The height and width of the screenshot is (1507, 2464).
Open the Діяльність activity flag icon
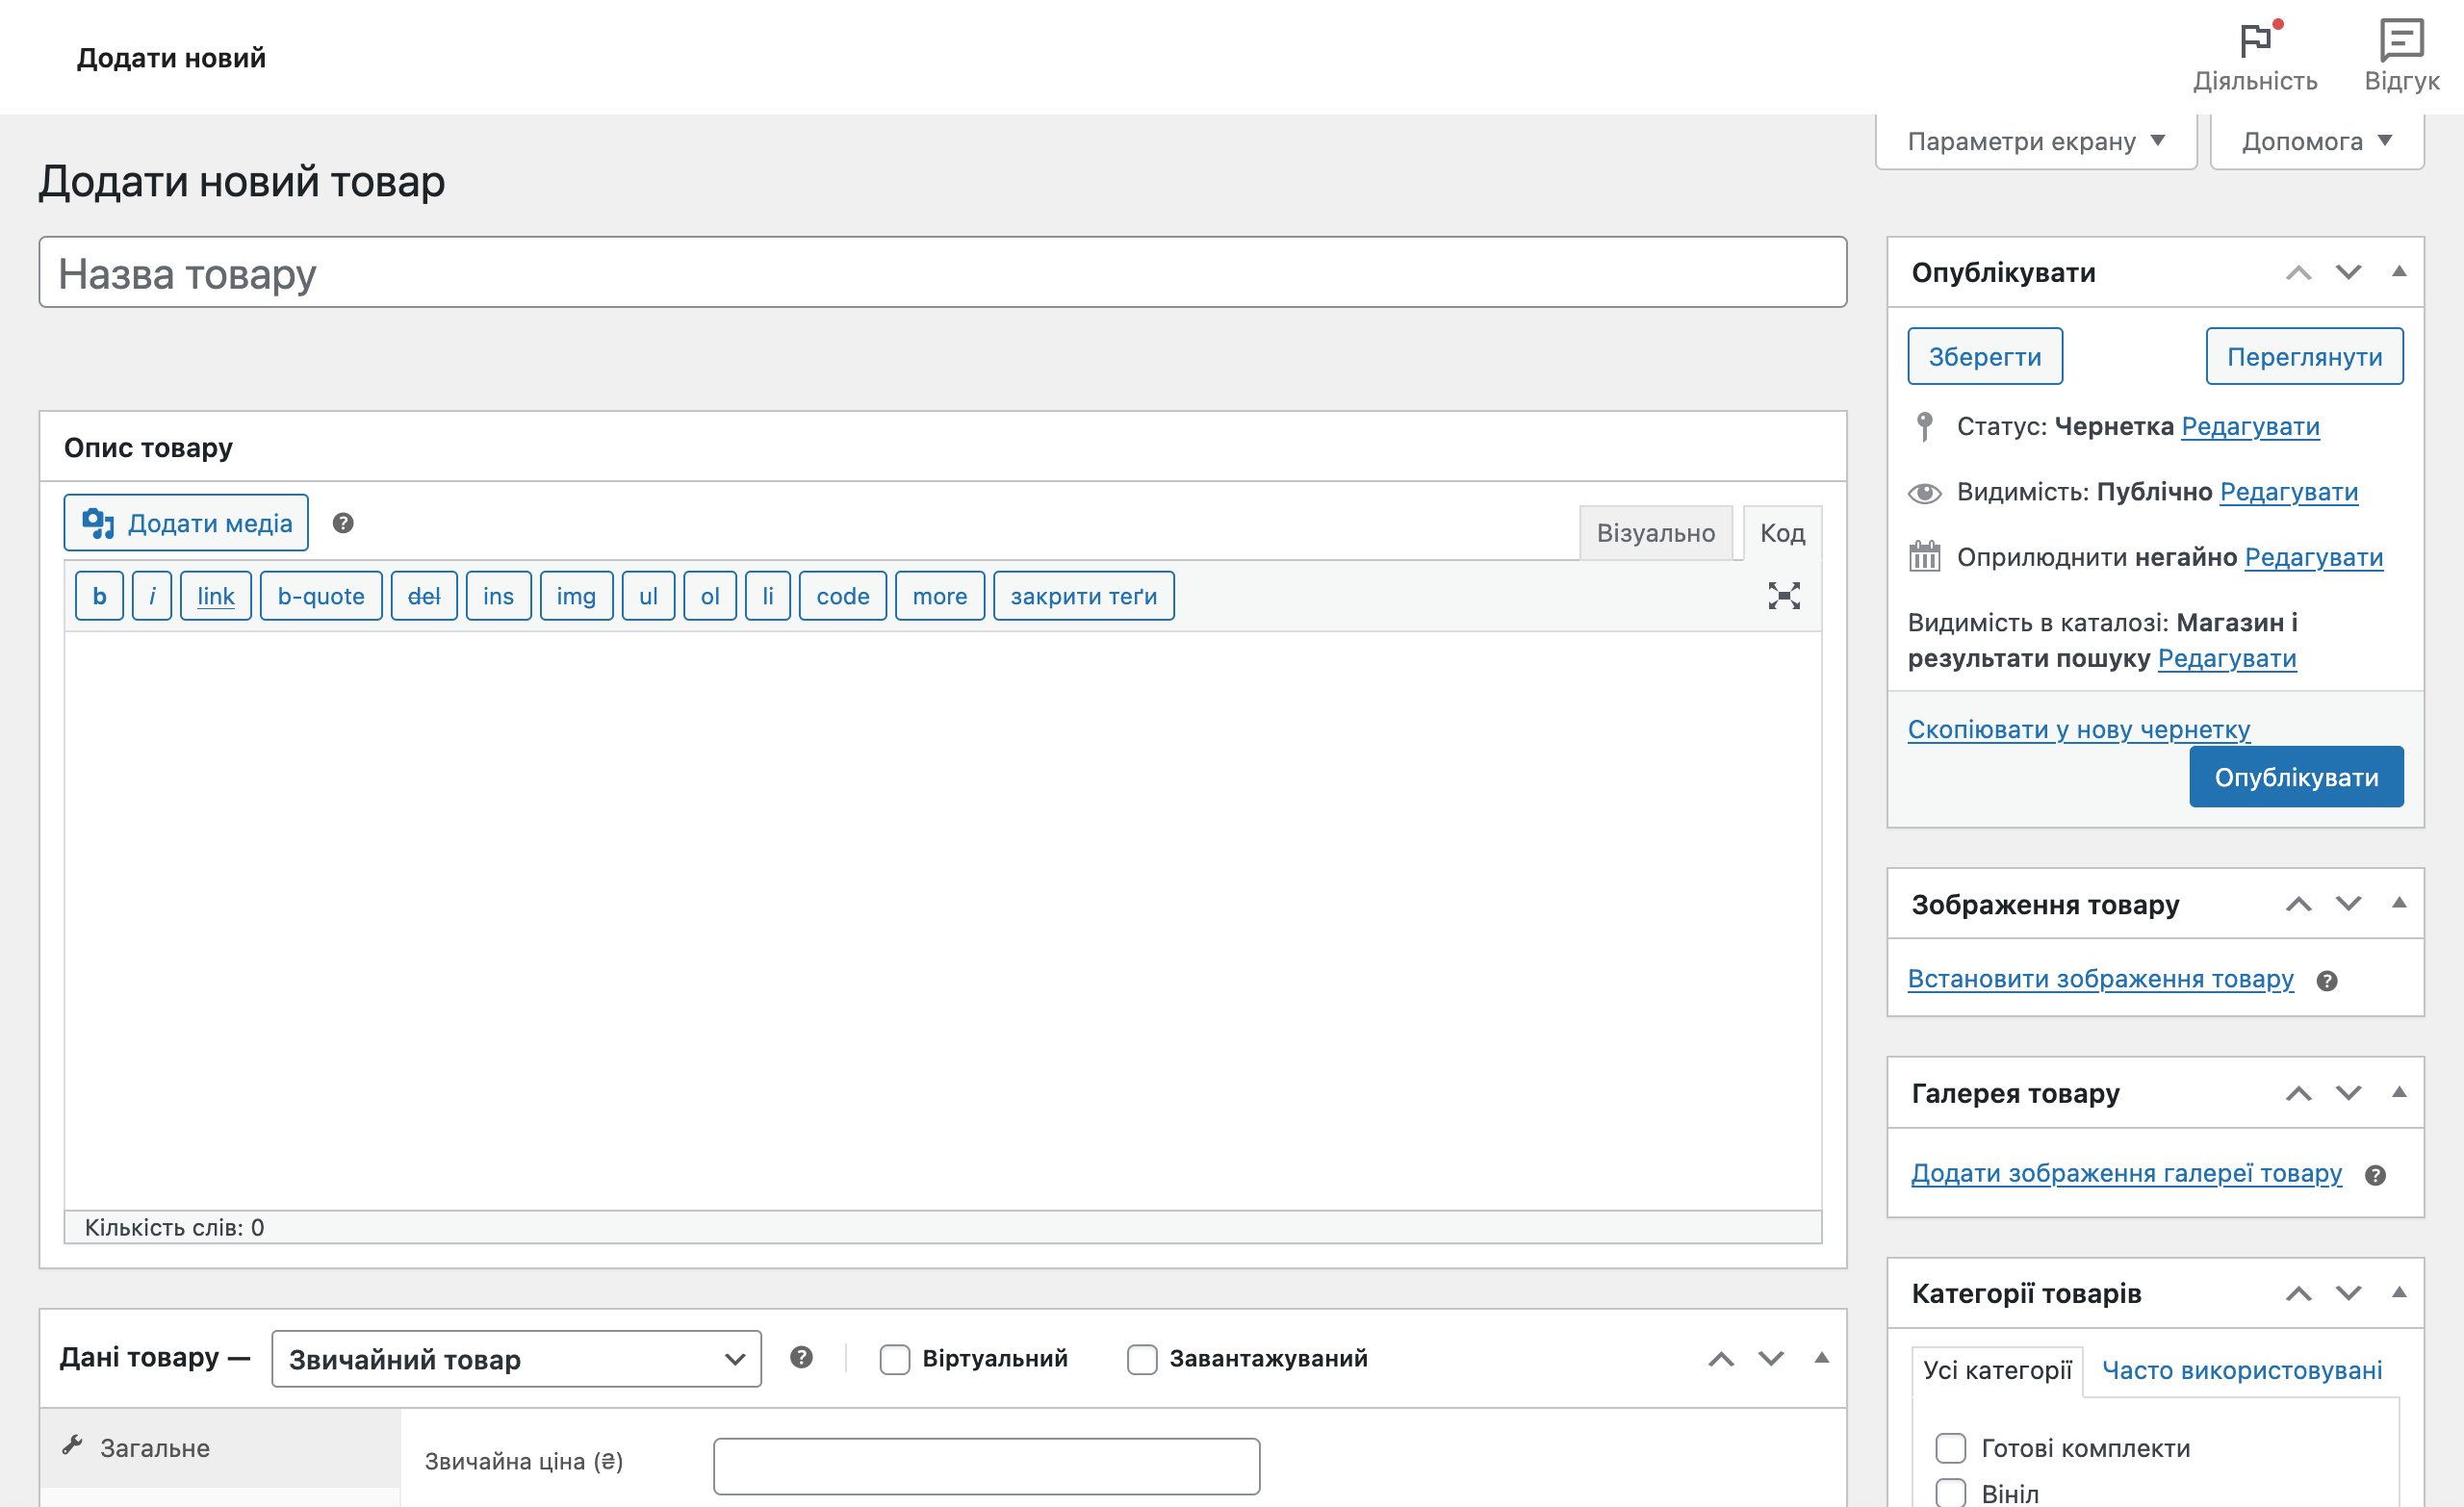(x=2255, y=41)
